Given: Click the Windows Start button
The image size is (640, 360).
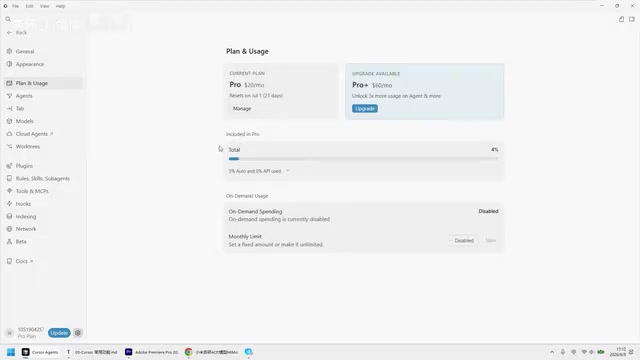Looking at the screenshot, I should [x=11, y=352].
